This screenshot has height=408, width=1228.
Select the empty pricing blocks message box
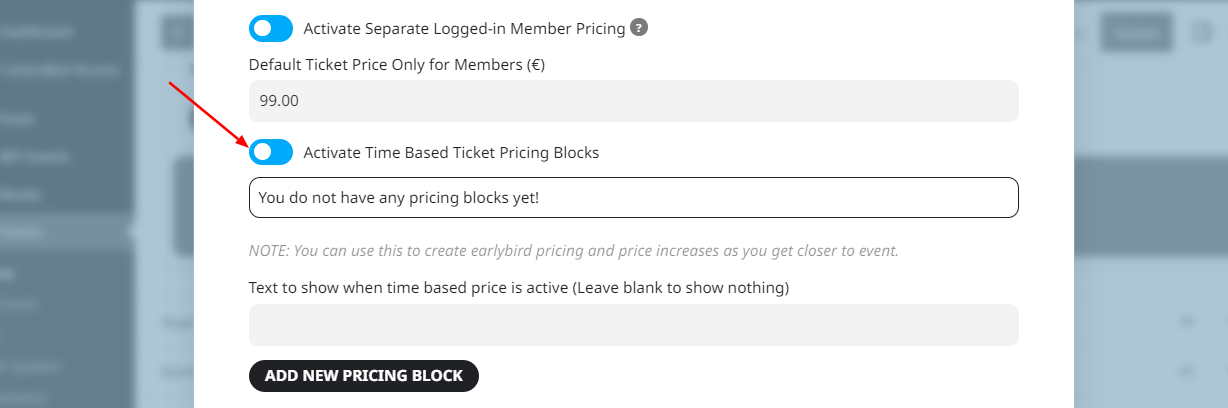pos(634,197)
